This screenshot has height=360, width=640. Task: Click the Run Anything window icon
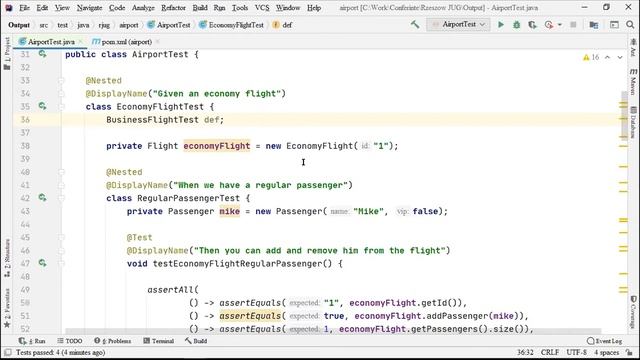tap(614, 25)
